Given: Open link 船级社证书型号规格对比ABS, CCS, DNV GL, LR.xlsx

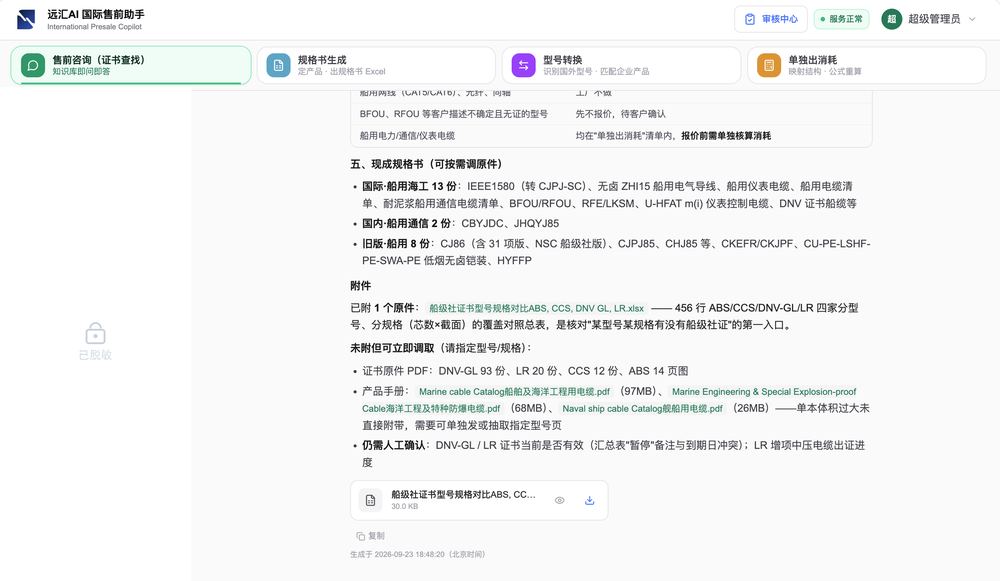Looking at the screenshot, I should click(536, 308).
